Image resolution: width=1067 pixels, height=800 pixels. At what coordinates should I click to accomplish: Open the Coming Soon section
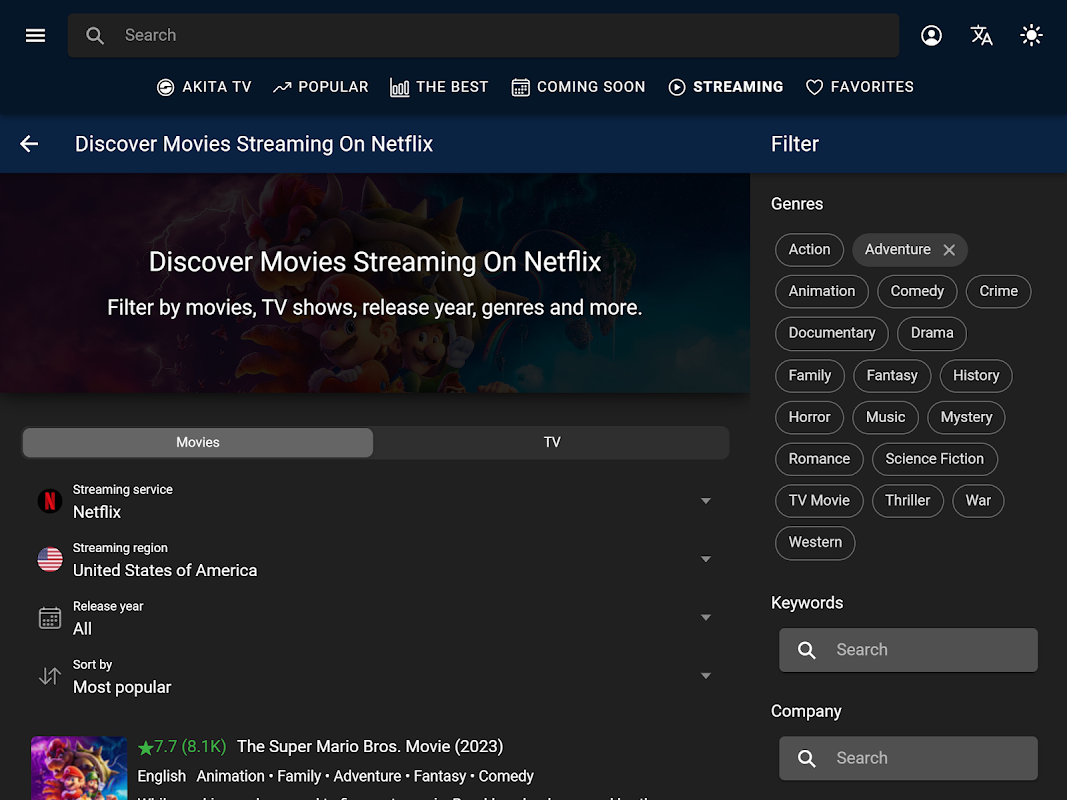(578, 87)
